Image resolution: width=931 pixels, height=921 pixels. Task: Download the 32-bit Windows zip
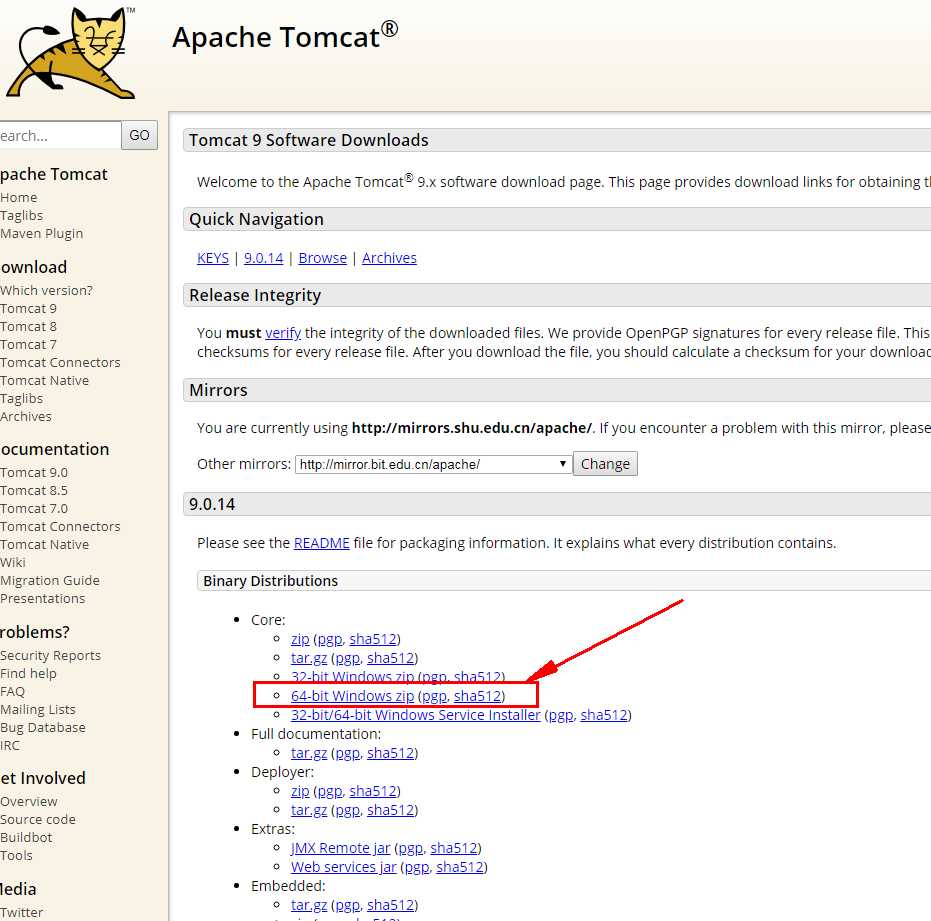(x=353, y=677)
